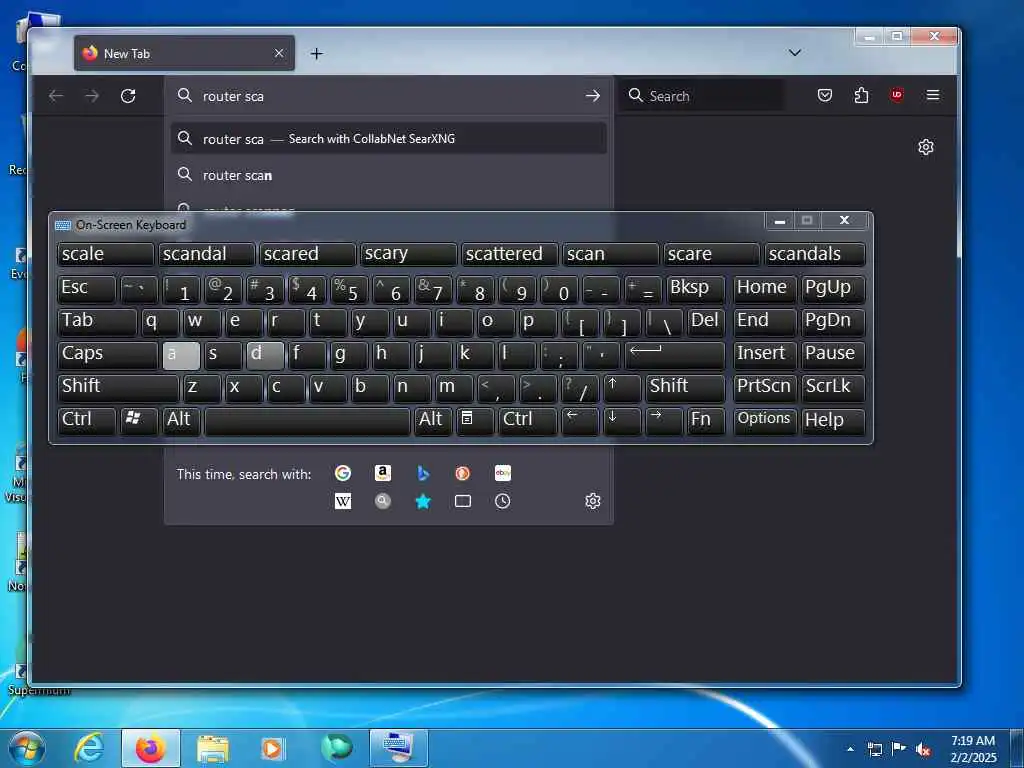The width and height of the screenshot is (1024, 768).
Task: Toggle the left Alt key
Action: pyautogui.click(x=182, y=421)
